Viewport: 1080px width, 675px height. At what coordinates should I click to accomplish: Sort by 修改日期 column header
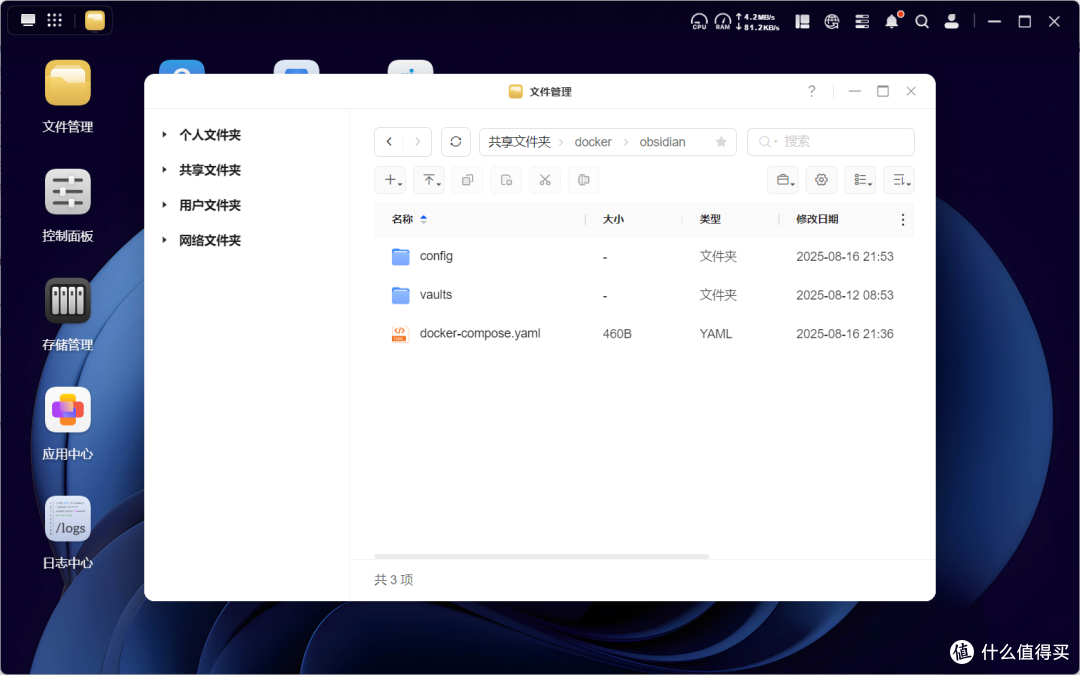[x=817, y=219]
